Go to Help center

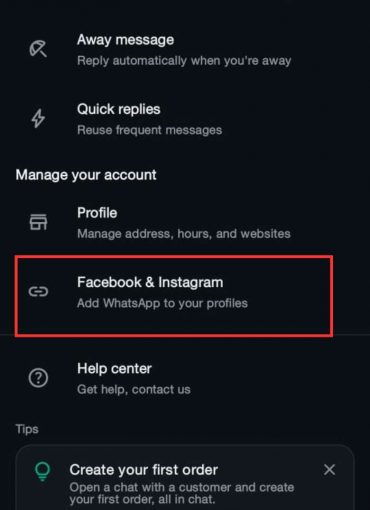click(x=185, y=378)
